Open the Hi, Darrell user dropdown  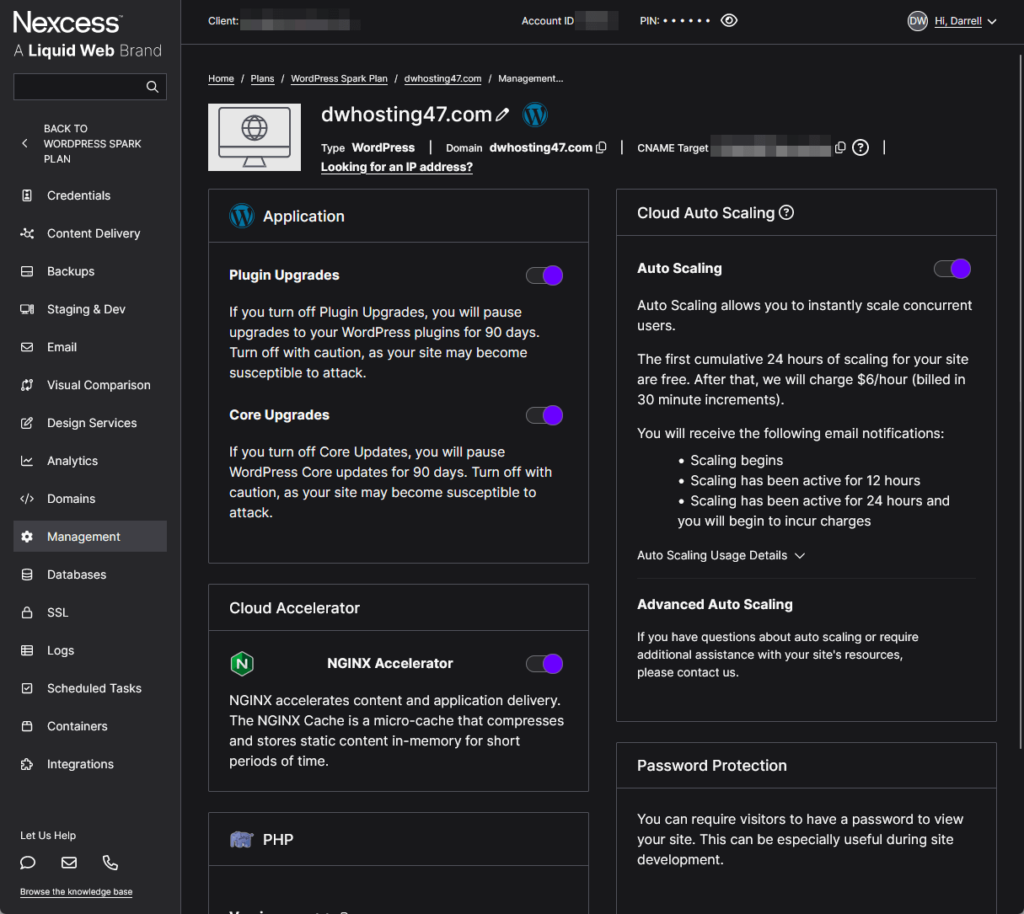coord(965,21)
